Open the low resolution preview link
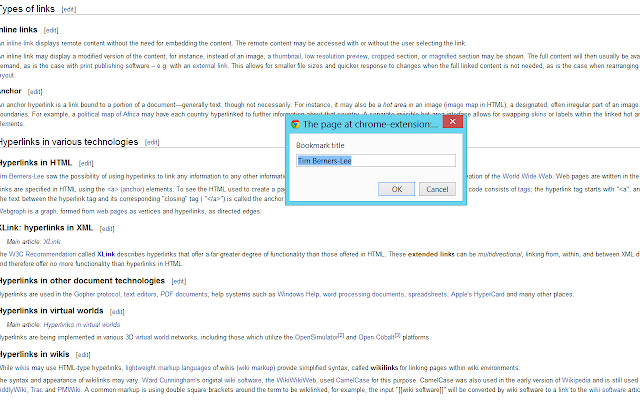This screenshot has height=400, width=640. [336, 56]
